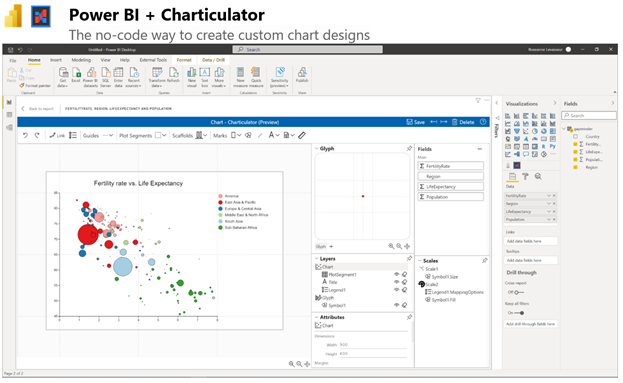Pin the Scales panel
The image size is (623, 383).
click(485, 261)
